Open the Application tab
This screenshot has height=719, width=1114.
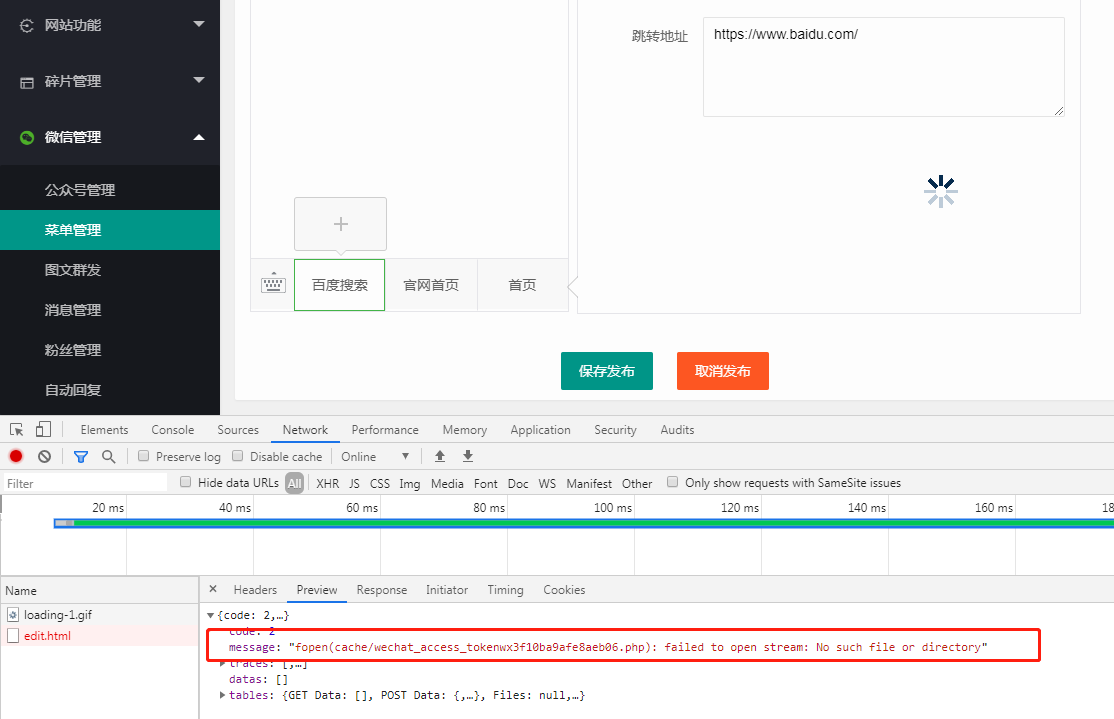point(541,430)
